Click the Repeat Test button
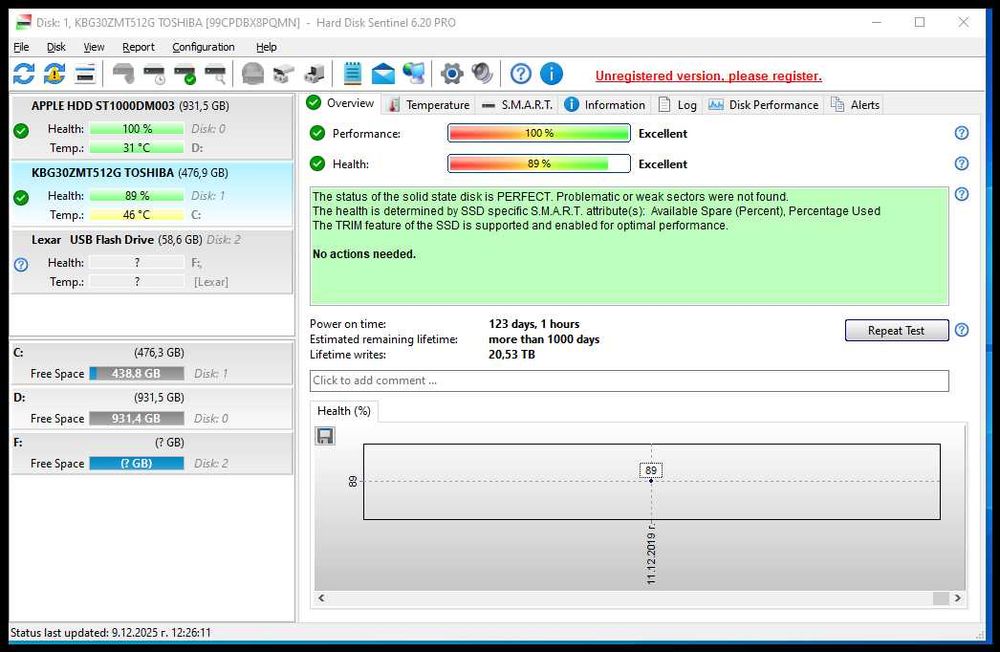The height and width of the screenshot is (652, 1000). (896, 330)
